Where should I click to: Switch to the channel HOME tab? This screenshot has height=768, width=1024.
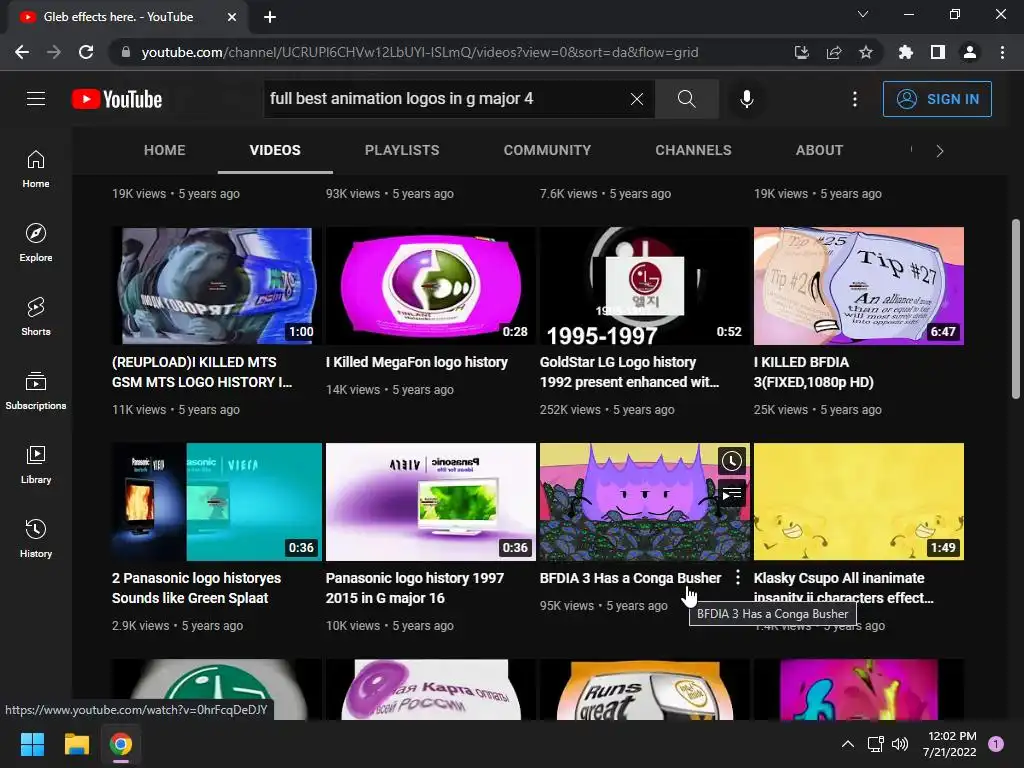[x=165, y=150]
